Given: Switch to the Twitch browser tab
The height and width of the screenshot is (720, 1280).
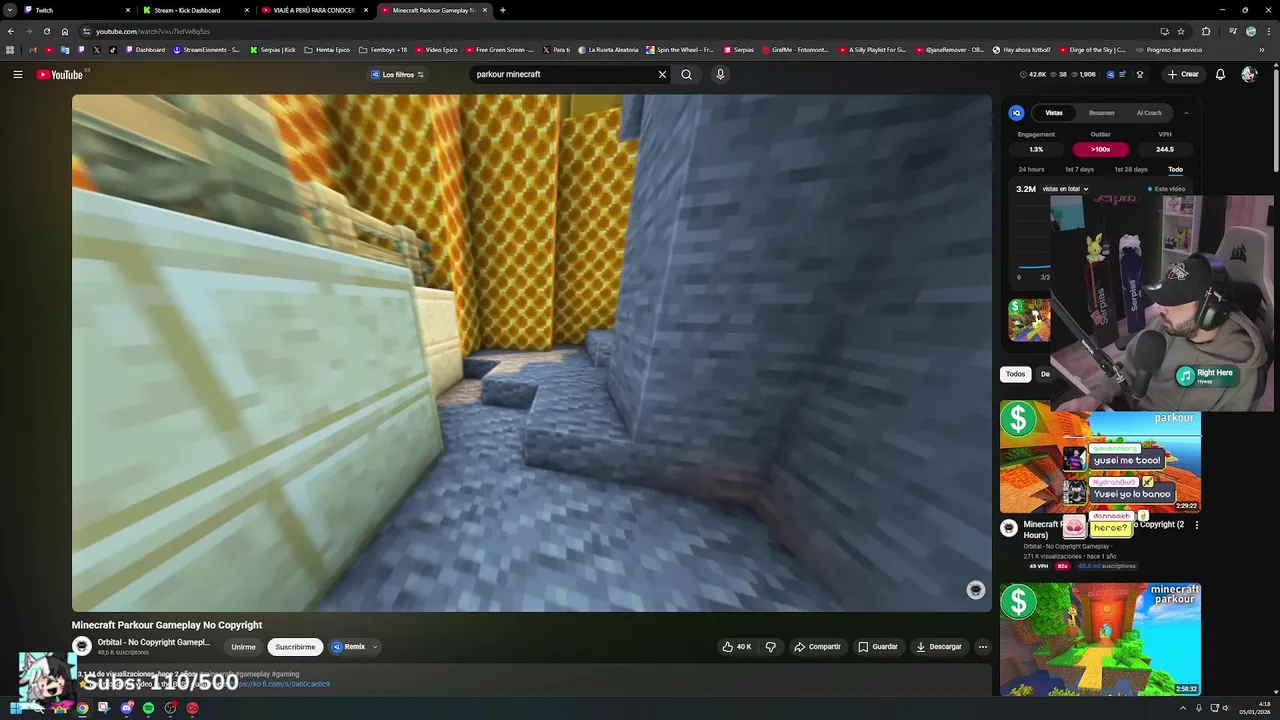Looking at the screenshot, I should pos(76,10).
